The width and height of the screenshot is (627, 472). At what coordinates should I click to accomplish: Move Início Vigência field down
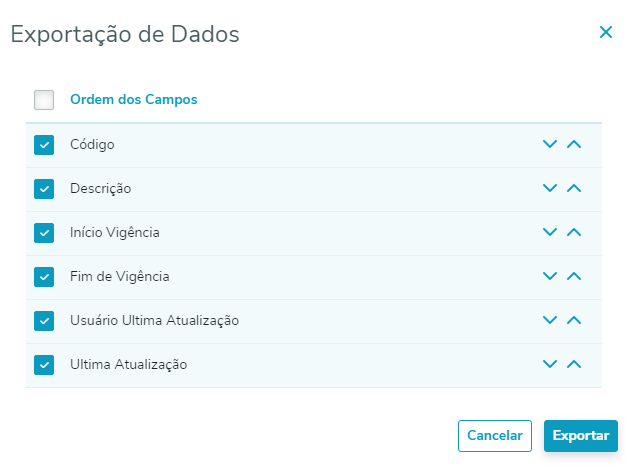click(549, 232)
